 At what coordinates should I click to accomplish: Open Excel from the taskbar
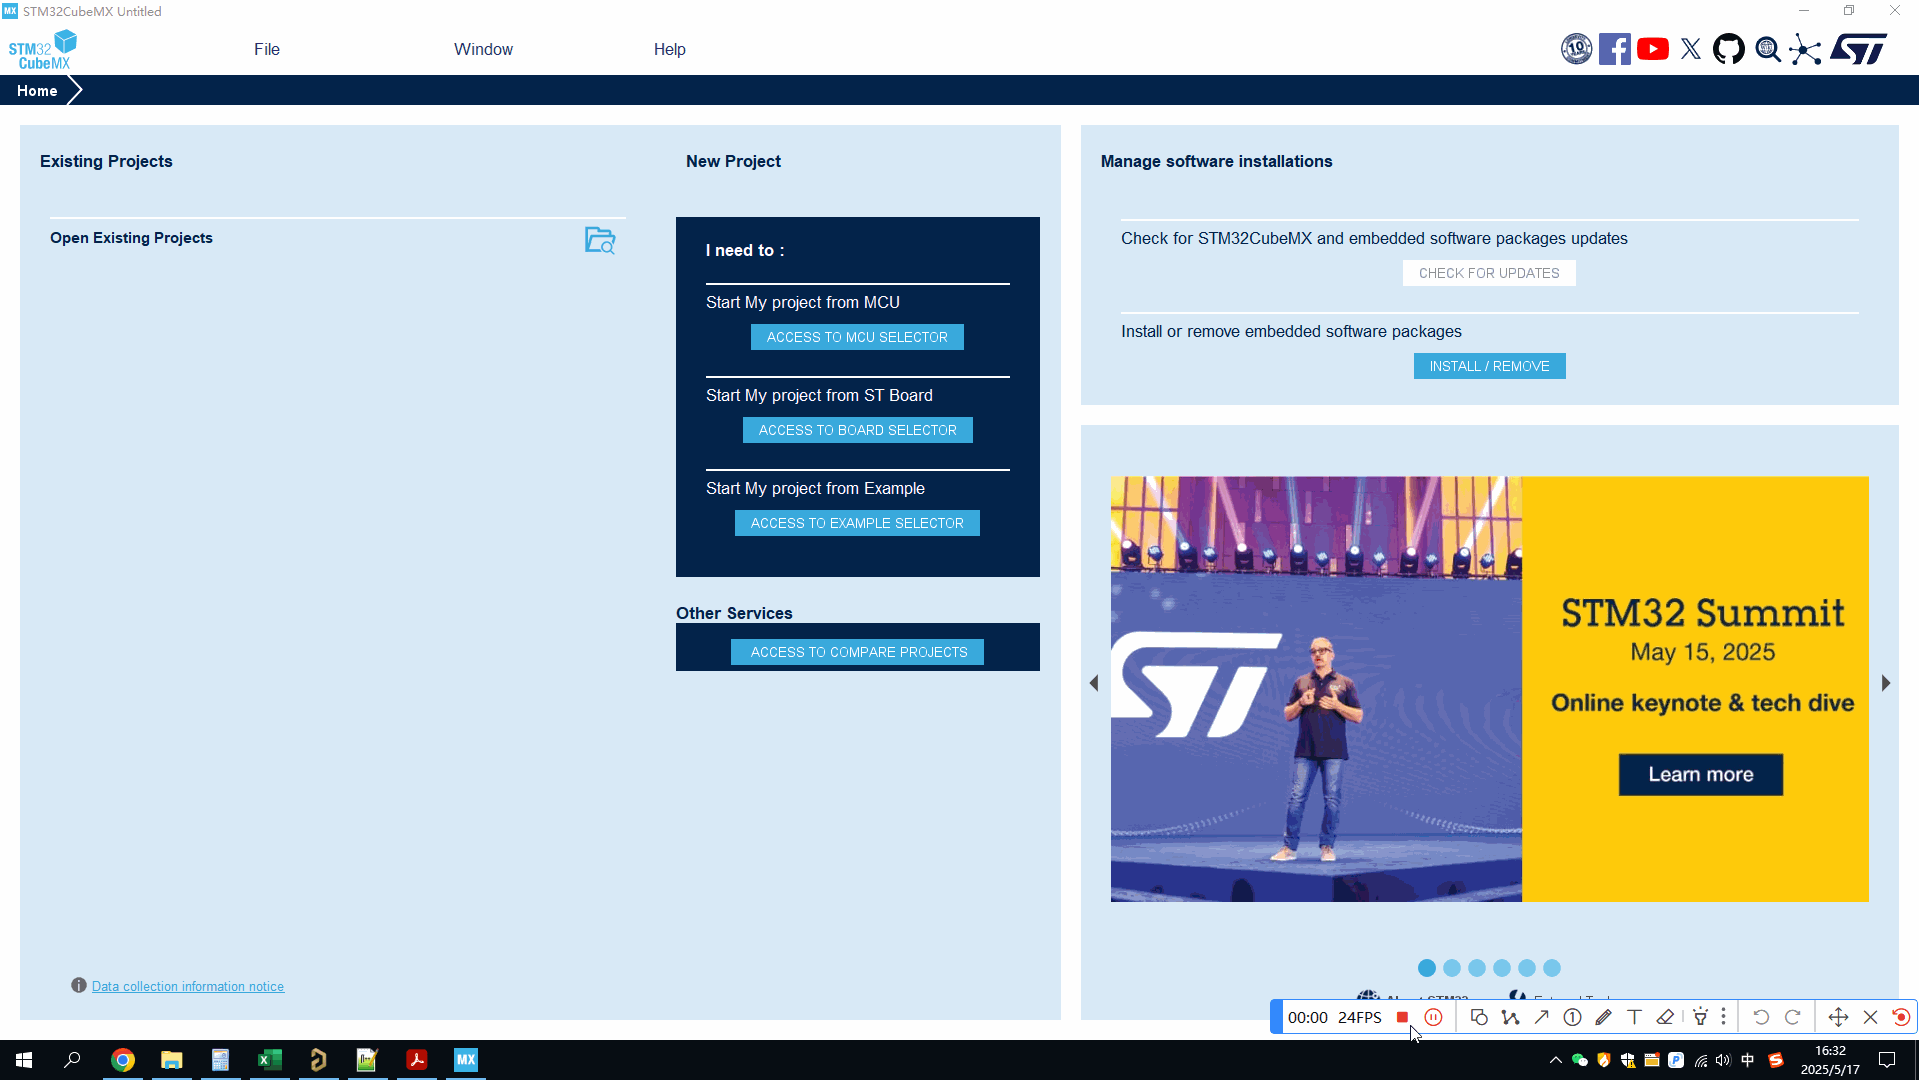270,1060
